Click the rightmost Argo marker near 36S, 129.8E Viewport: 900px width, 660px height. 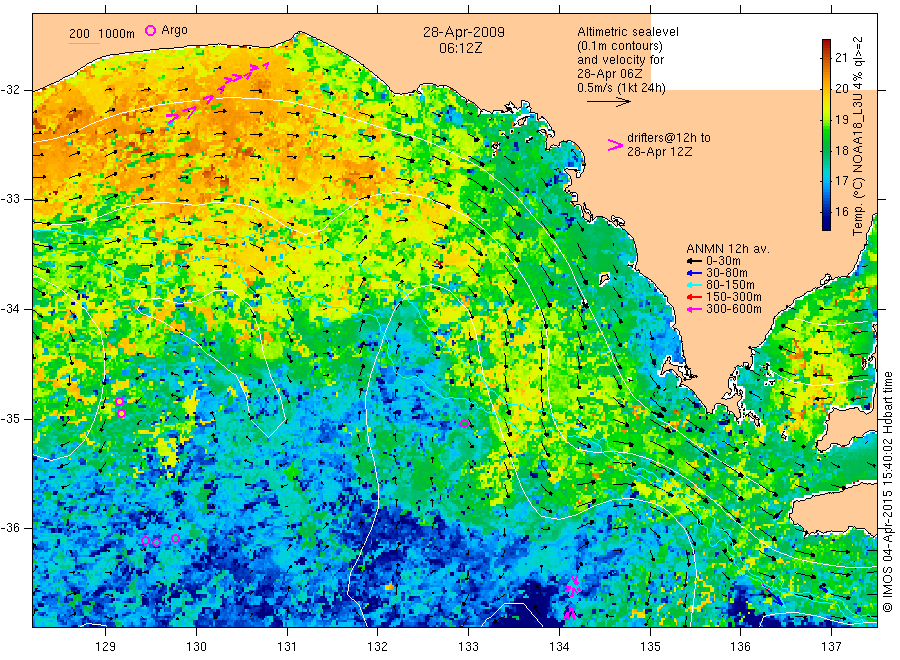(176, 538)
